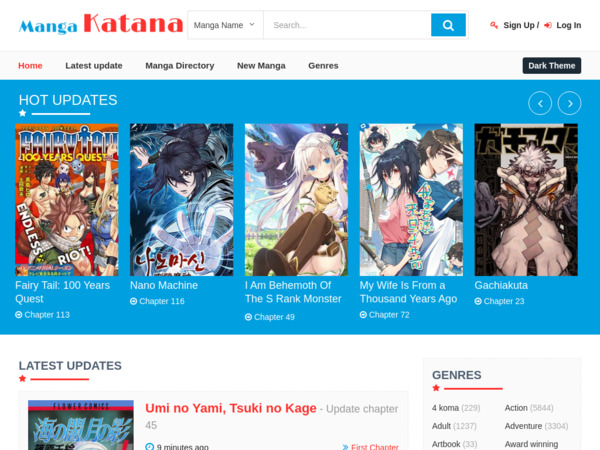Click I Am Behemoth Of The S Rank Monster title
Screen dimensions: 600x450
(x=293, y=292)
